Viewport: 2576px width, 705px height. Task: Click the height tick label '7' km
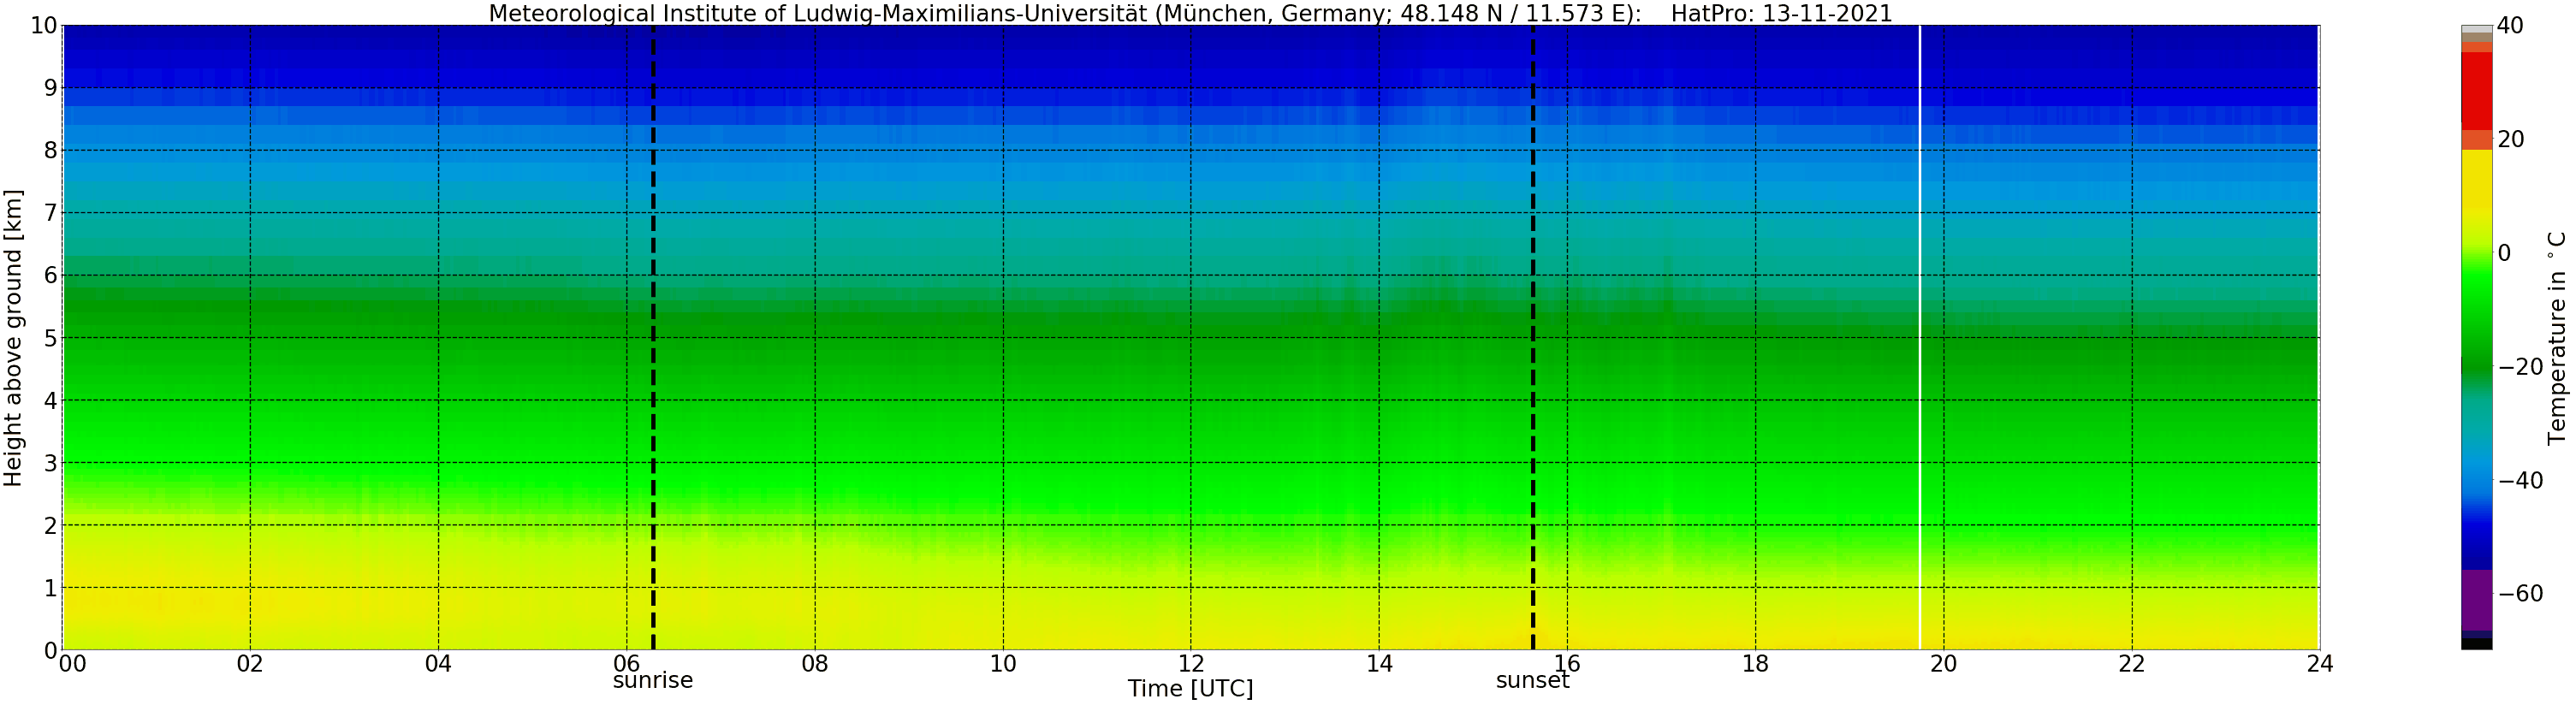point(50,213)
